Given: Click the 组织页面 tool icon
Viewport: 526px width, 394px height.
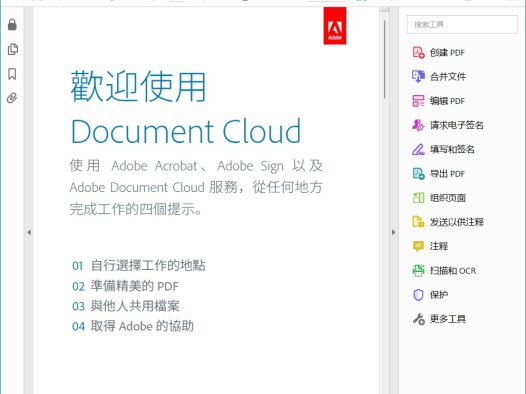Looking at the screenshot, I should point(418,198).
